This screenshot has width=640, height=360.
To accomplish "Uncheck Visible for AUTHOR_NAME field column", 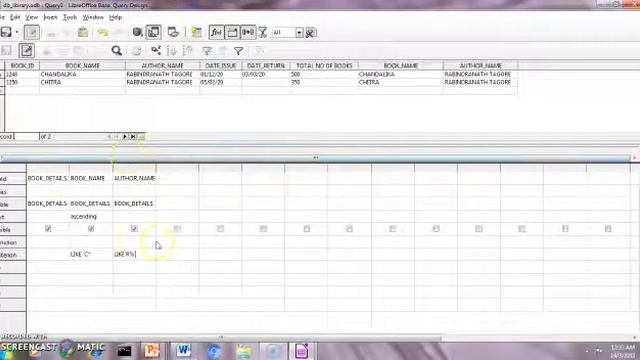I will (134, 229).
